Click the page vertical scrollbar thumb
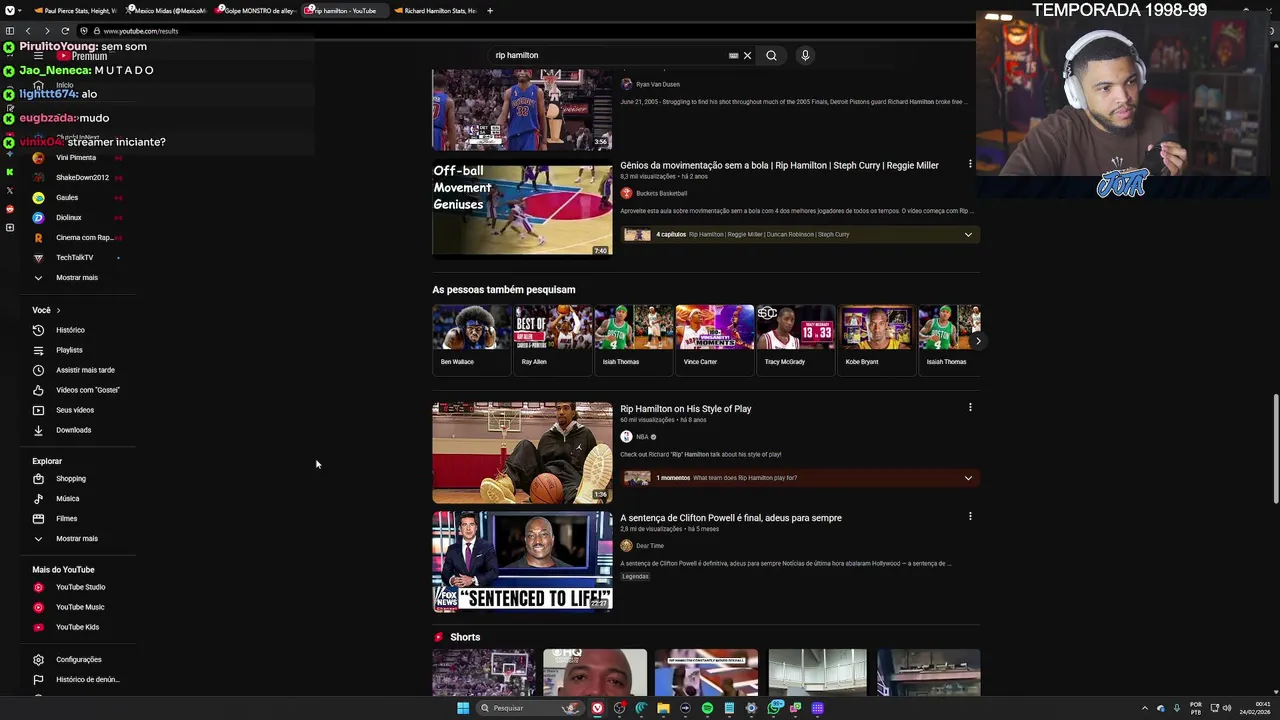1280x720 pixels. pyautogui.click(x=1275, y=450)
